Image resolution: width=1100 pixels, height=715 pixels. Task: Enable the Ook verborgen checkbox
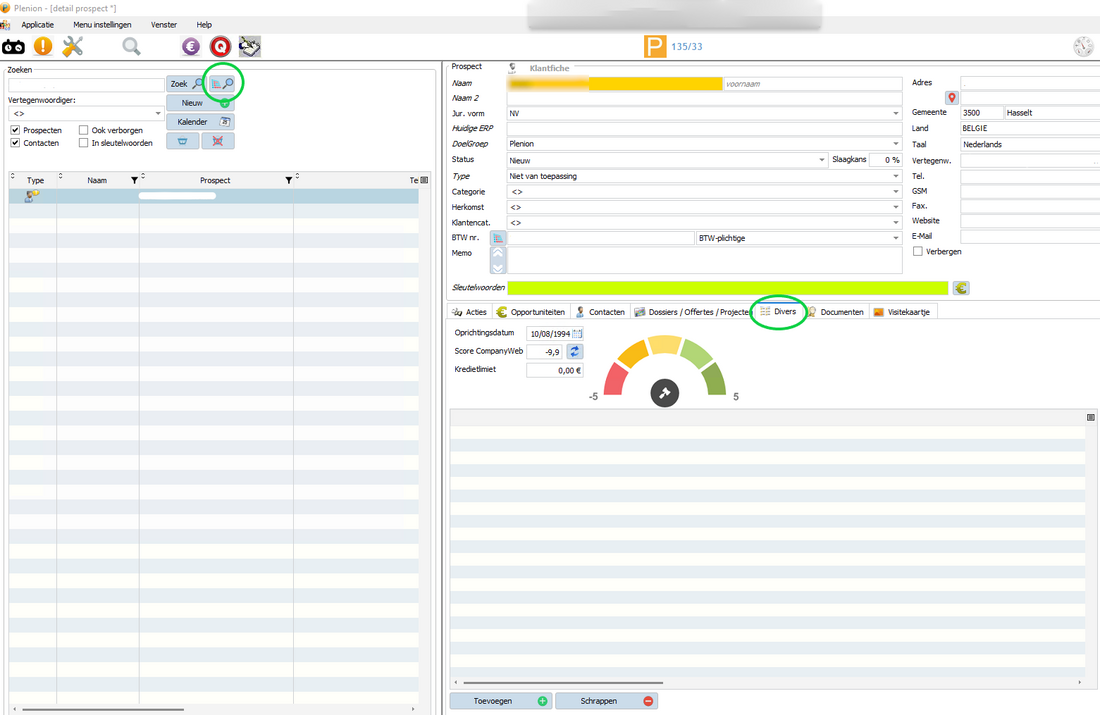click(x=84, y=130)
